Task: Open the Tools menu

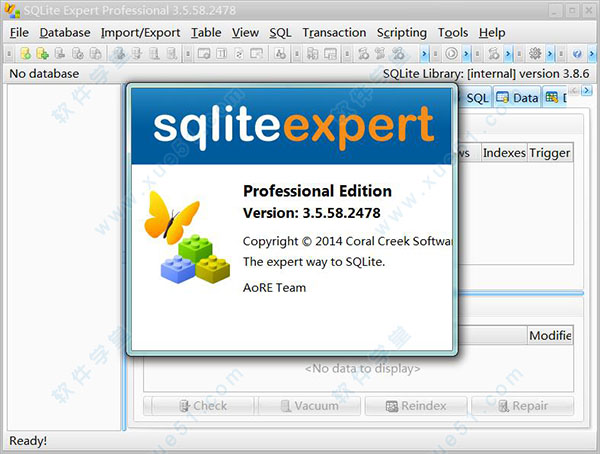Action: pyautogui.click(x=453, y=33)
